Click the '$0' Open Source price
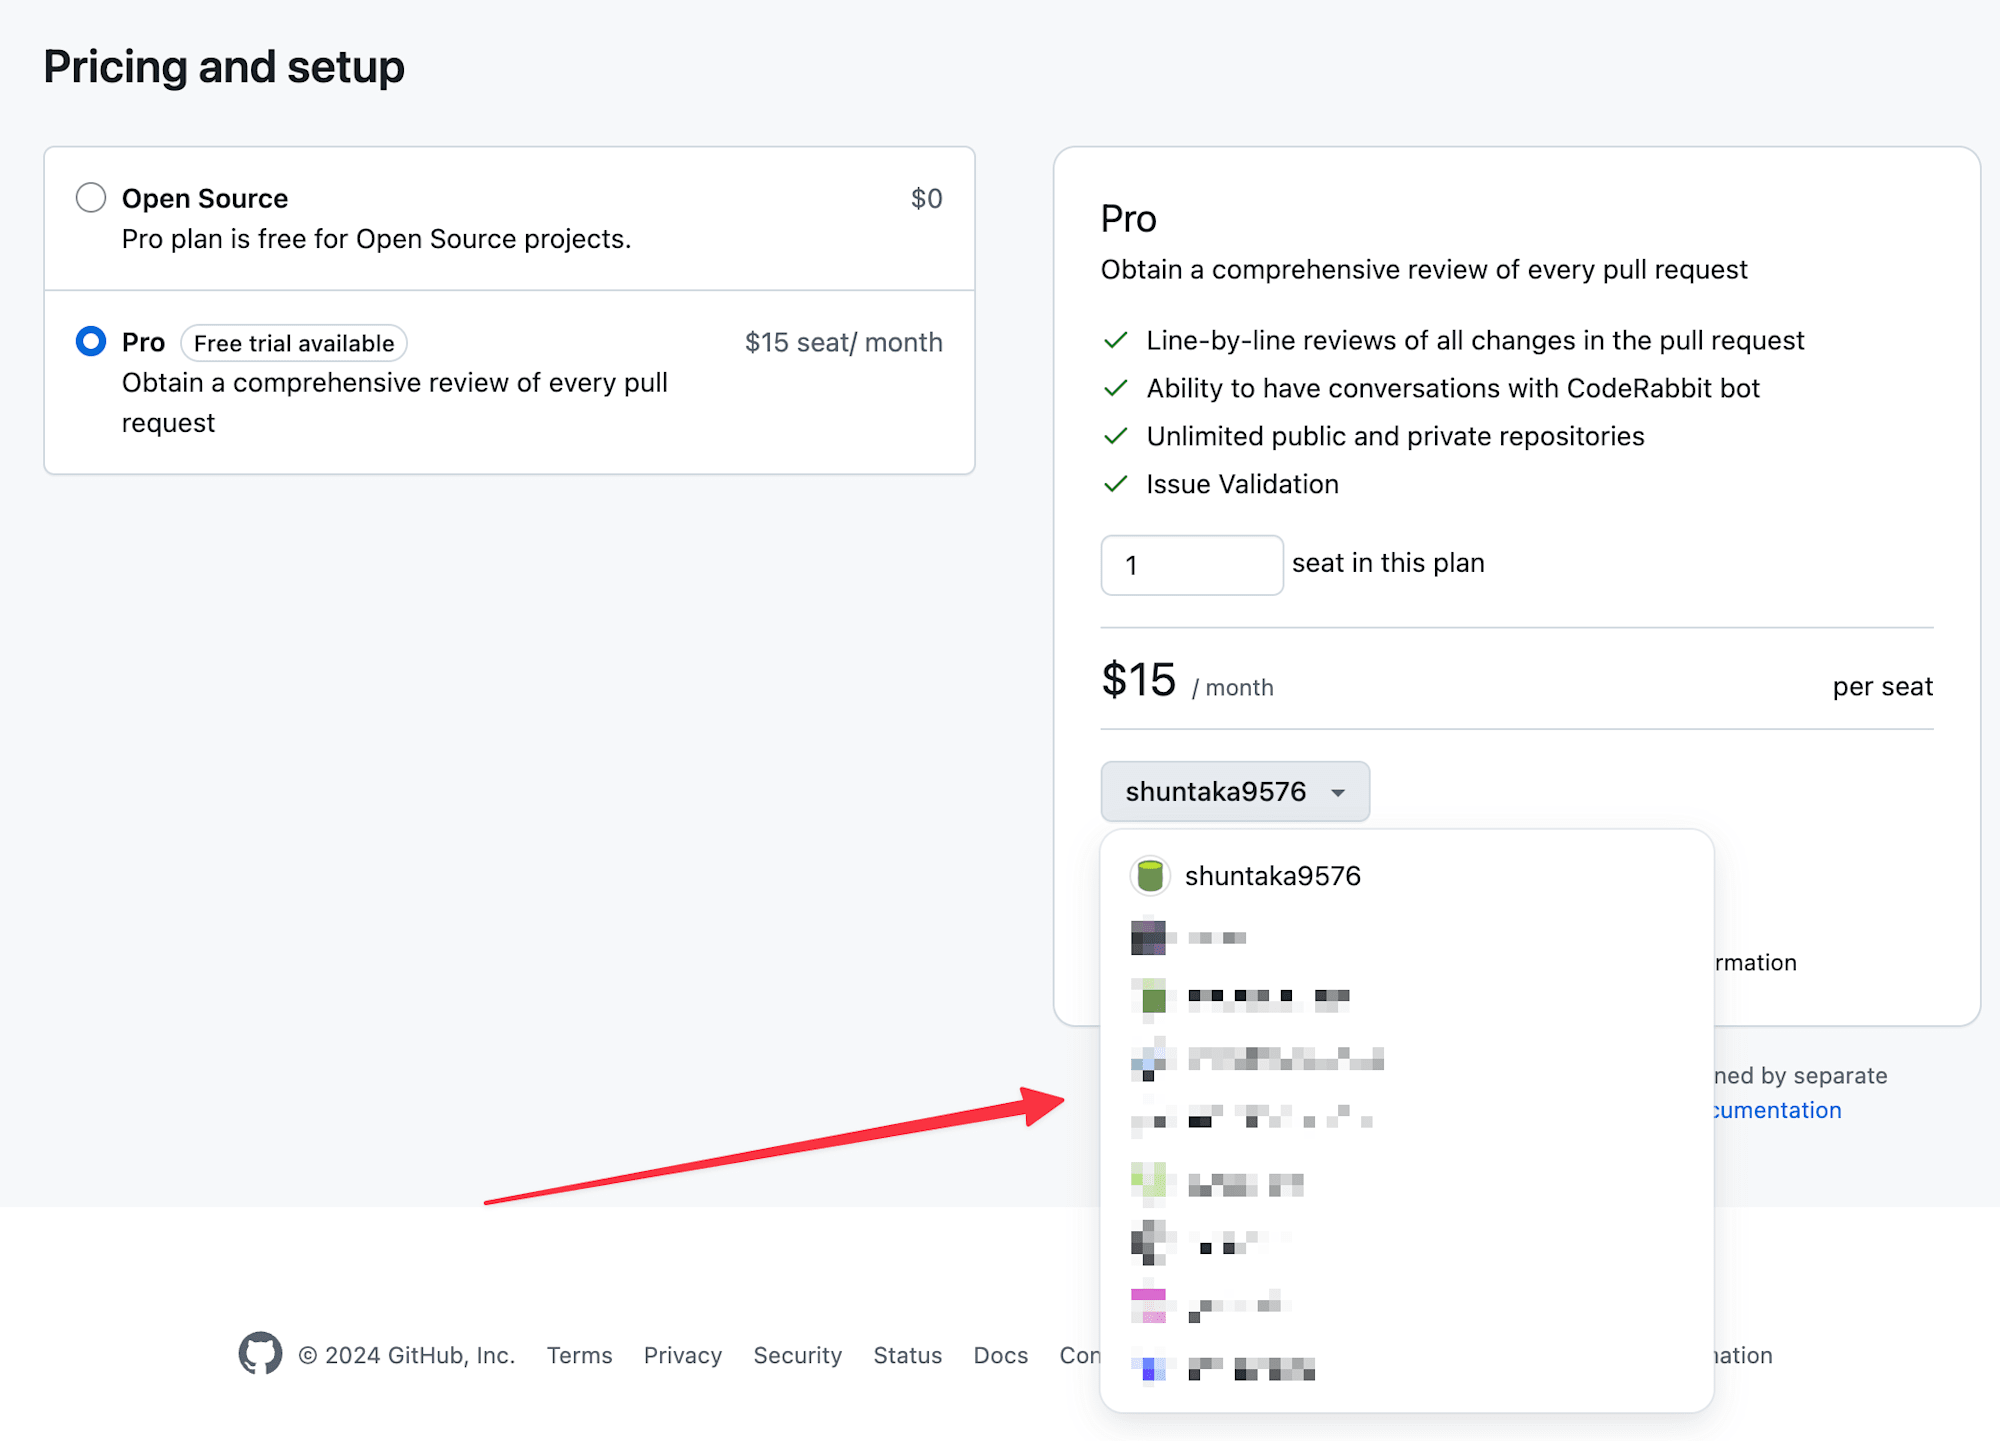The height and width of the screenshot is (1441, 2000). click(x=927, y=199)
